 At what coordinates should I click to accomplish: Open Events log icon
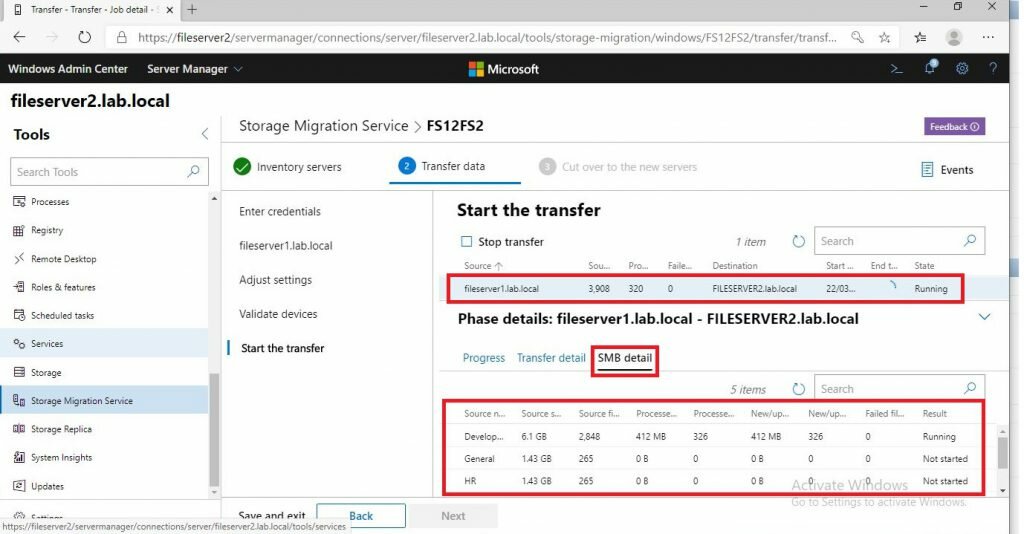click(x=927, y=170)
